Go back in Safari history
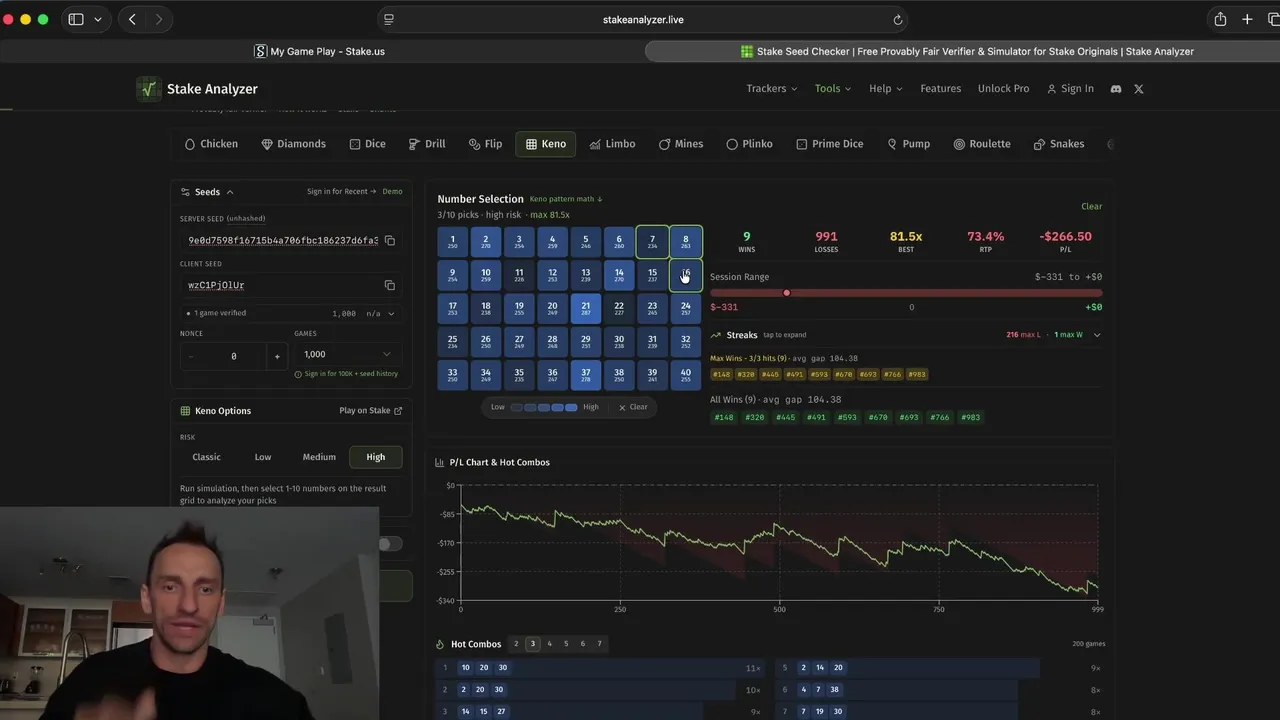Viewport: 1280px width, 720px height. [132, 19]
